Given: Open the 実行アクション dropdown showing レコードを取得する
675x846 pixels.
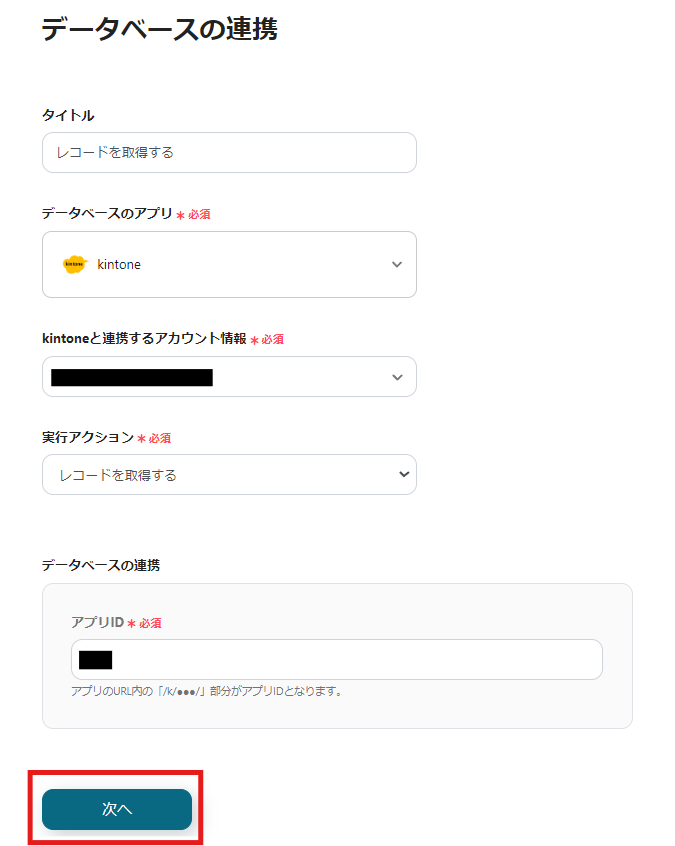Looking at the screenshot, I should coord(229,474).
